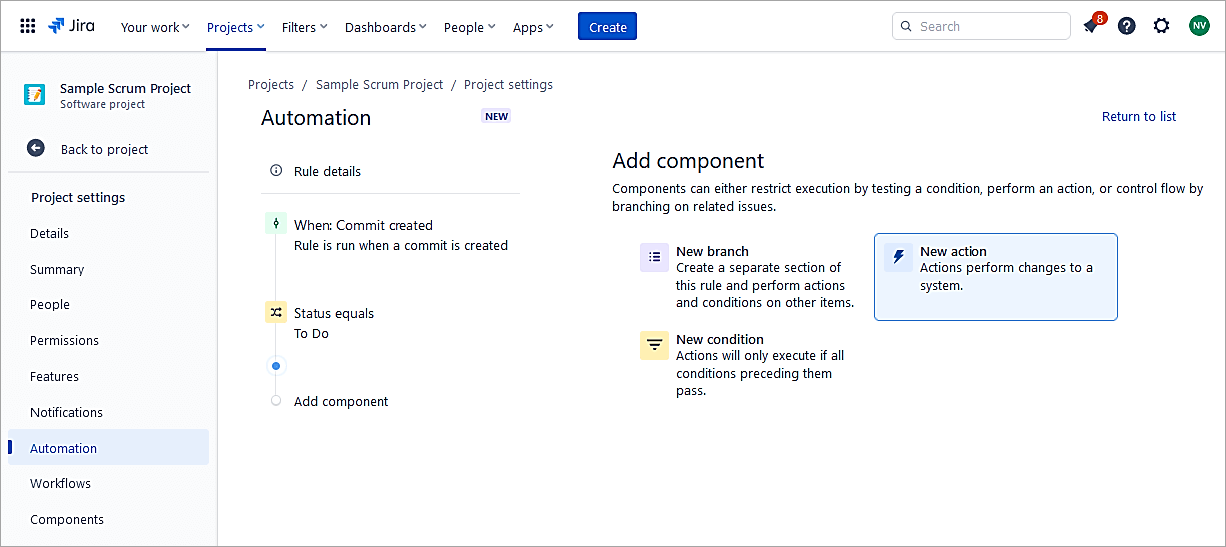Open the app switcher grid icon

pyautogui.click(x=28, y=27)
